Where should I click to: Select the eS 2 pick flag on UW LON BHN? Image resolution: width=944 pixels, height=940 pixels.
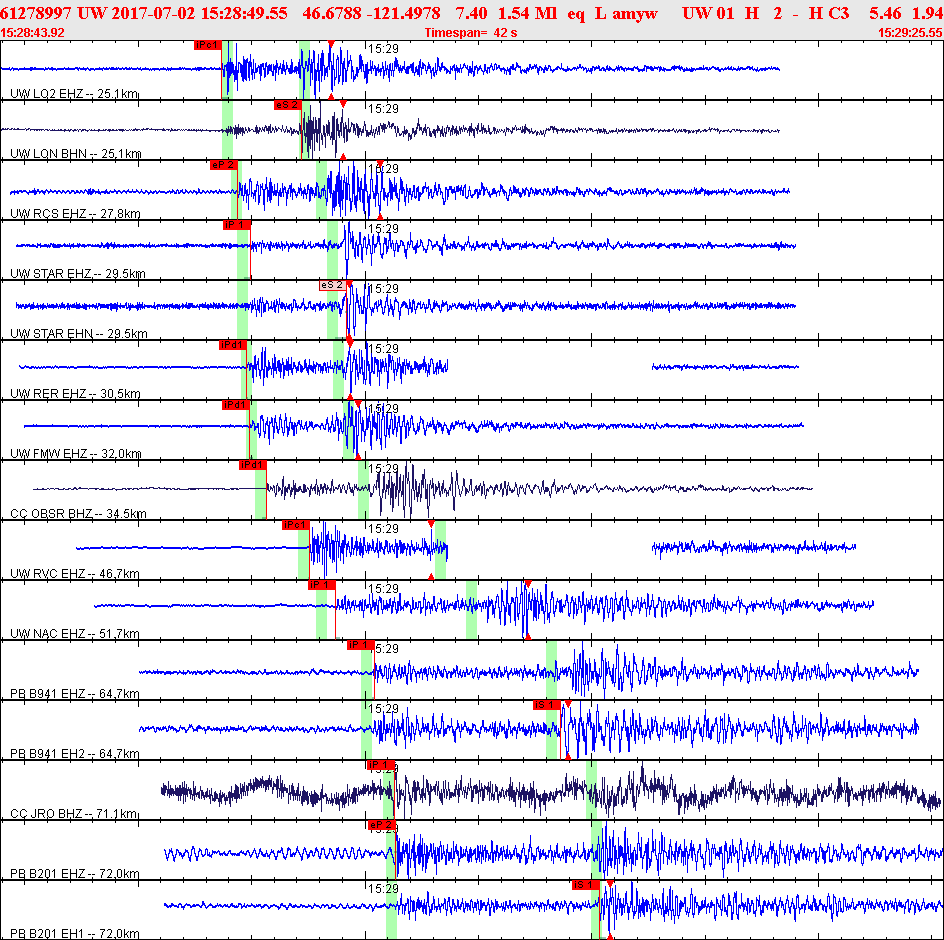coord(287,105)
